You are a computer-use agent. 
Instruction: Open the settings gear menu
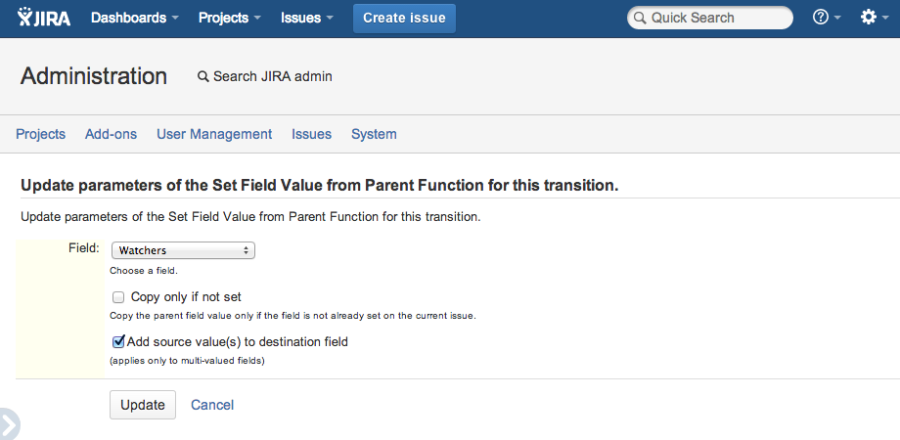coord(874,18)
